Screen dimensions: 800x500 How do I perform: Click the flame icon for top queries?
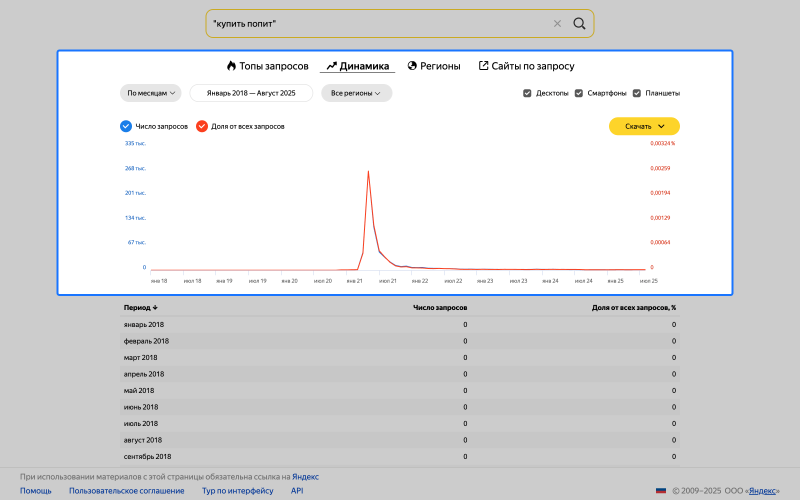(x=231, y=66)
